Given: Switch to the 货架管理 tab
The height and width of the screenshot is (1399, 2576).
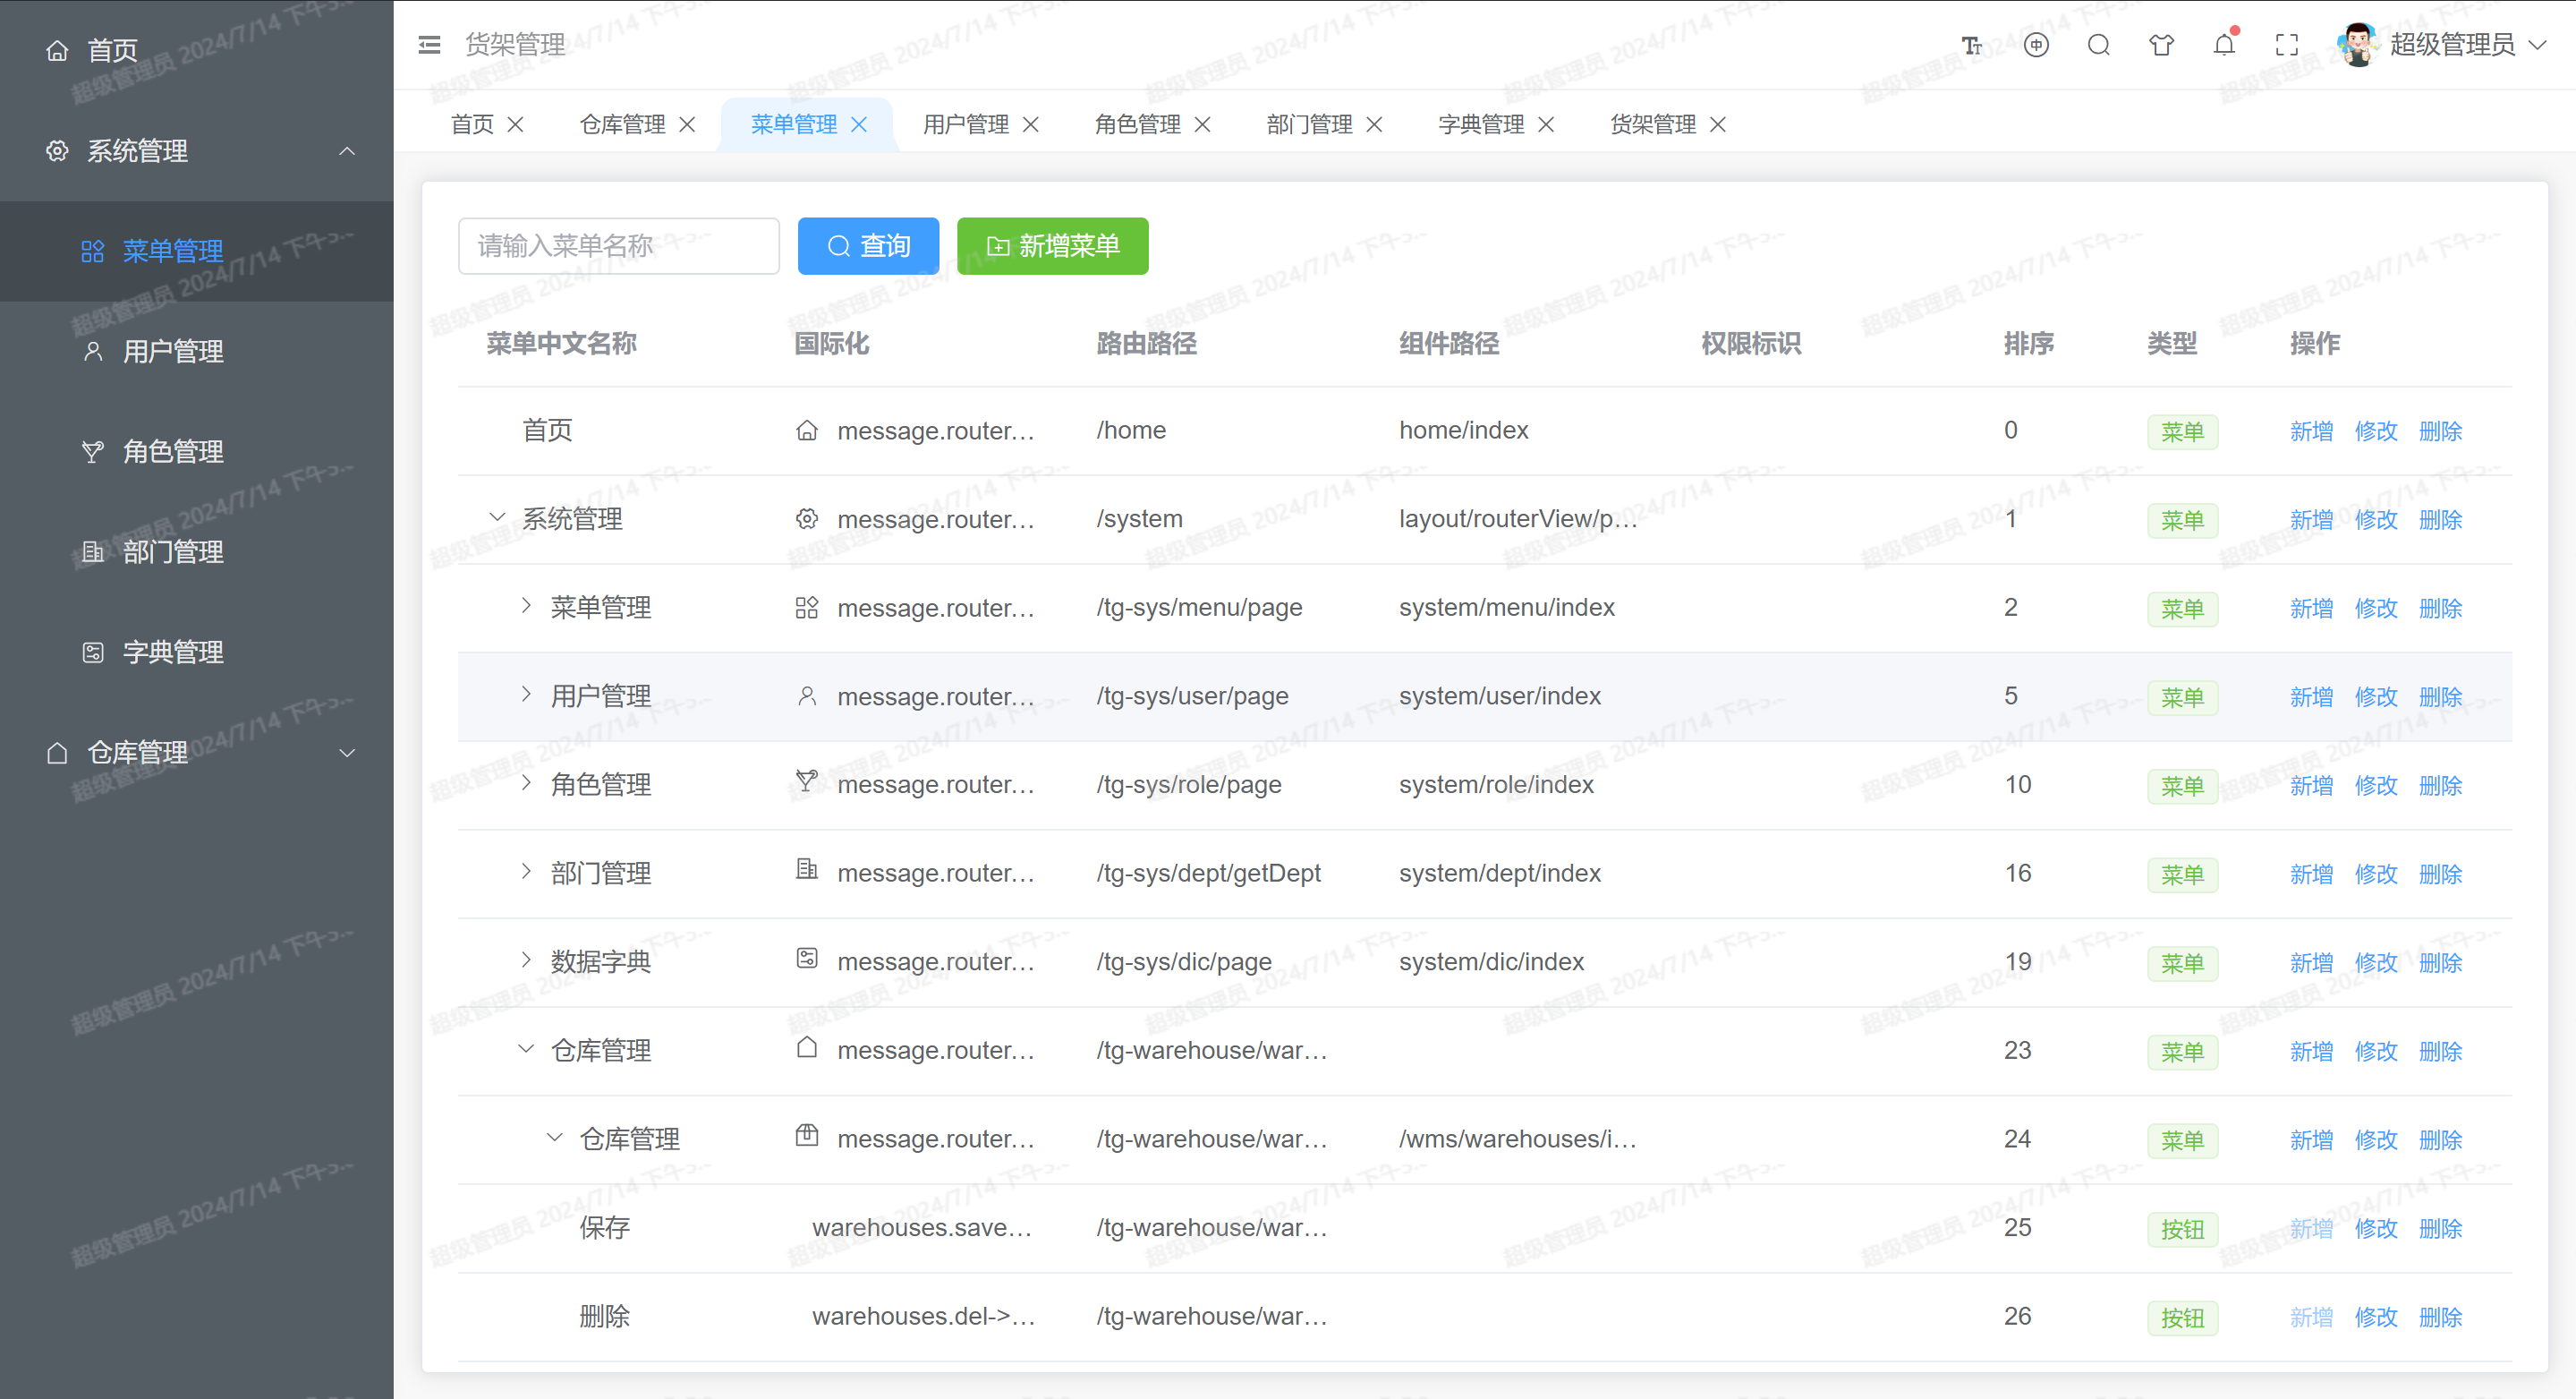Looking at the screenshot, I should point(1653,124).
